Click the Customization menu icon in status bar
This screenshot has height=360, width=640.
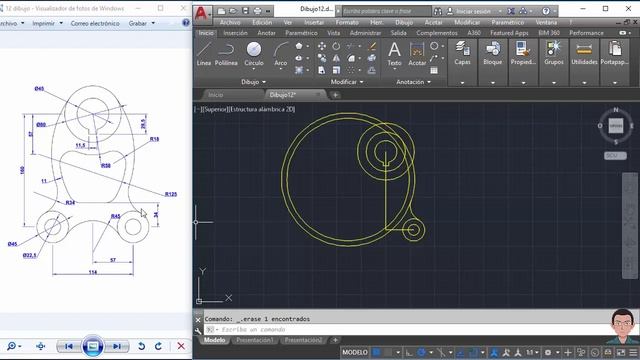pos(633,352)
